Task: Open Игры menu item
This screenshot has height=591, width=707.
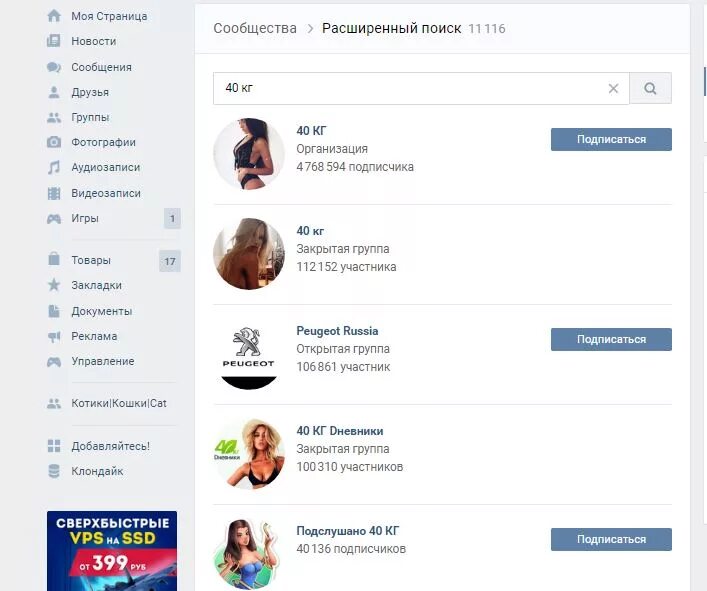Action: pos(85,218)
